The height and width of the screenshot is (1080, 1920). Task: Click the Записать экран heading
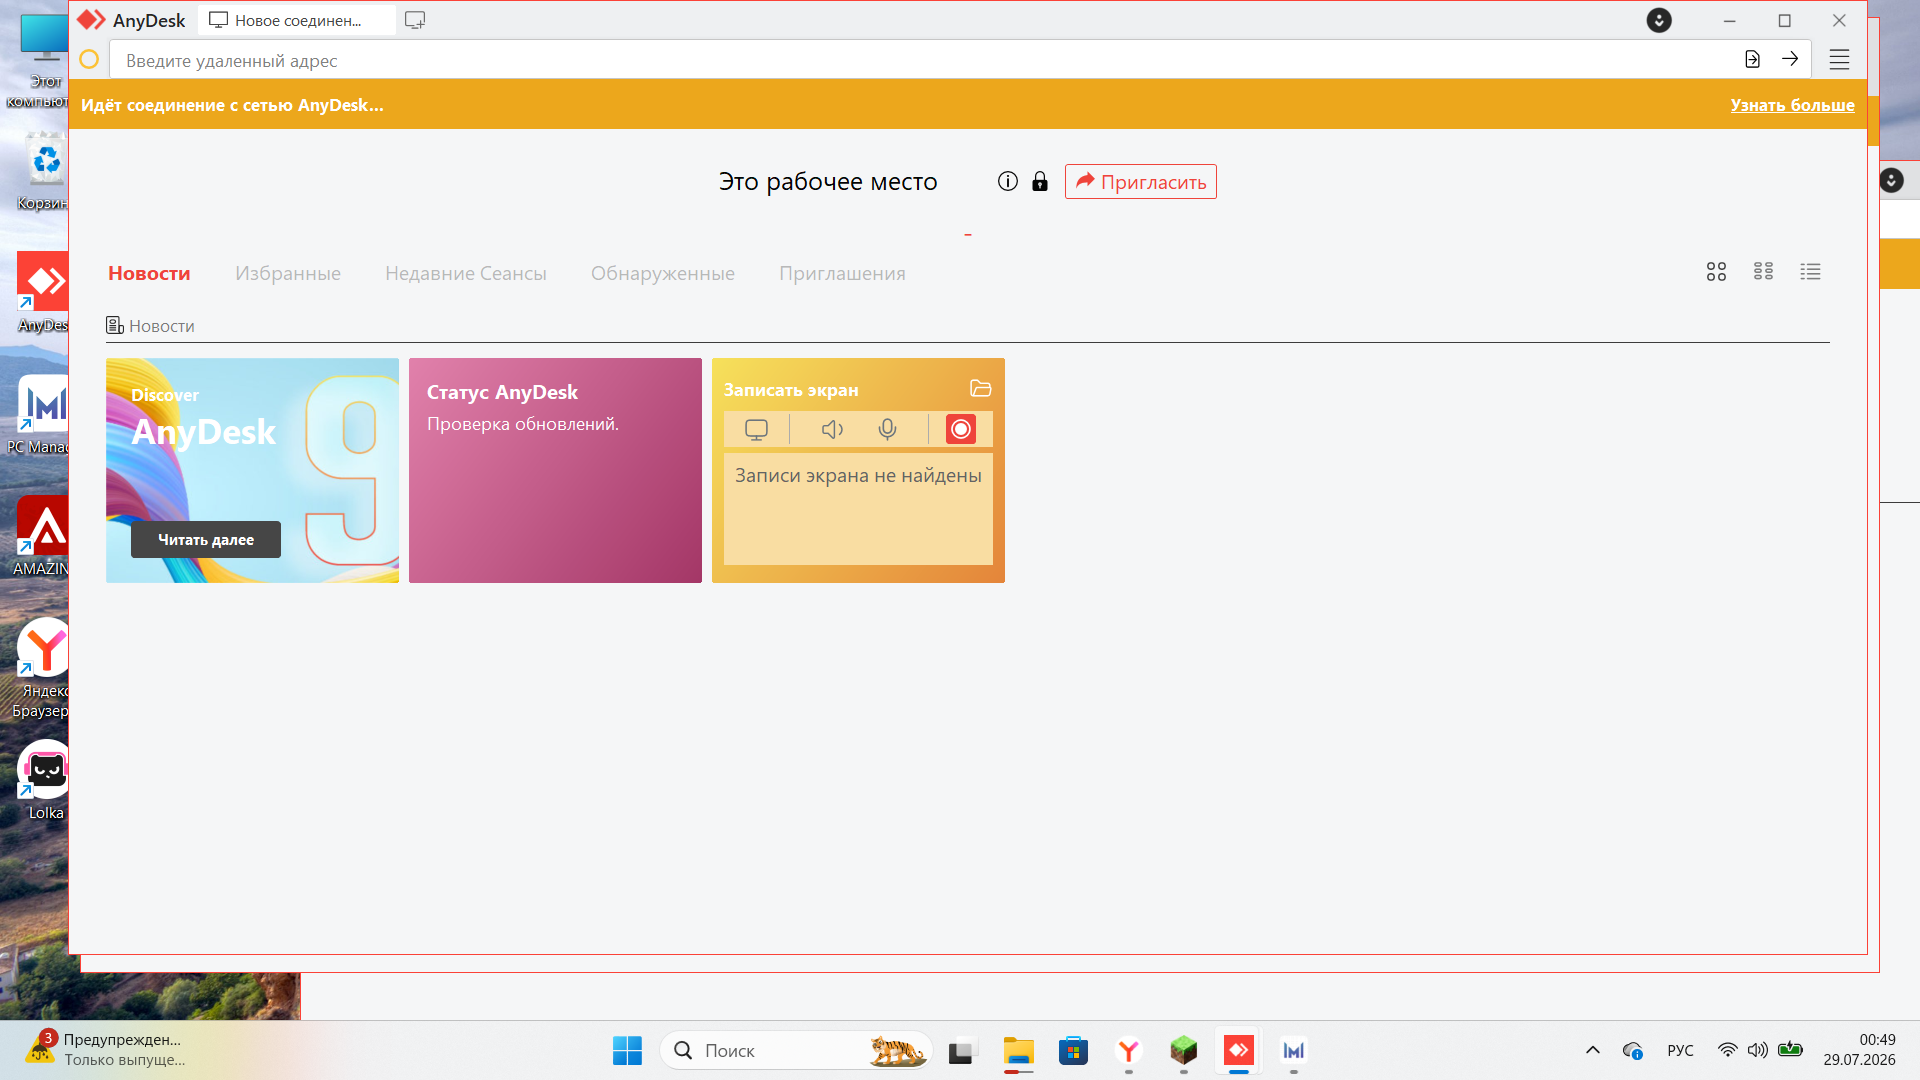click(791, 390)
